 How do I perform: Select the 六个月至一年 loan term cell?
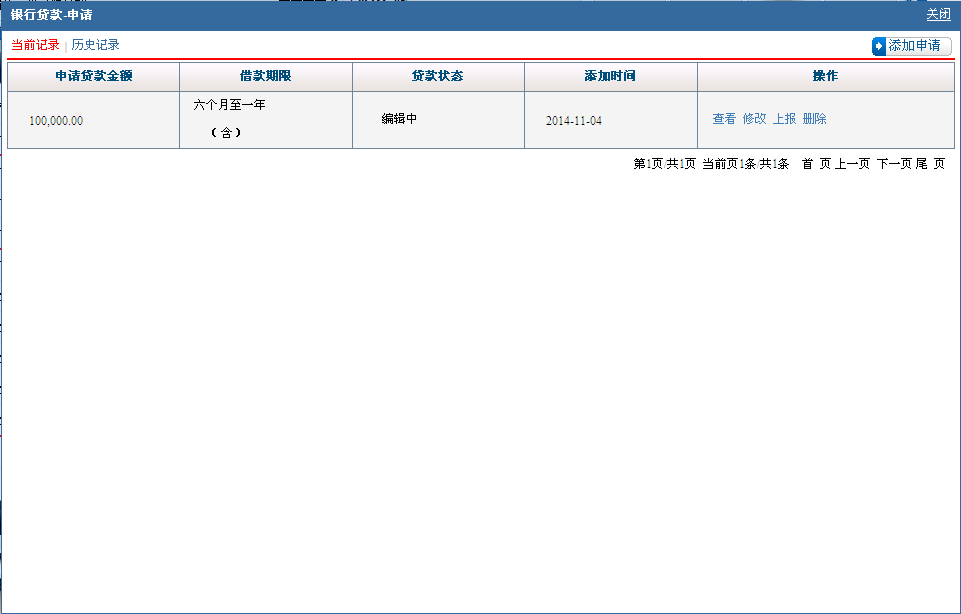pos(266,120)
